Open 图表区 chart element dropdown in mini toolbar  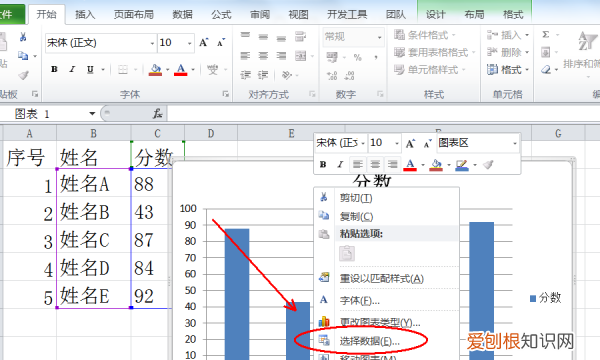[515, 143]
